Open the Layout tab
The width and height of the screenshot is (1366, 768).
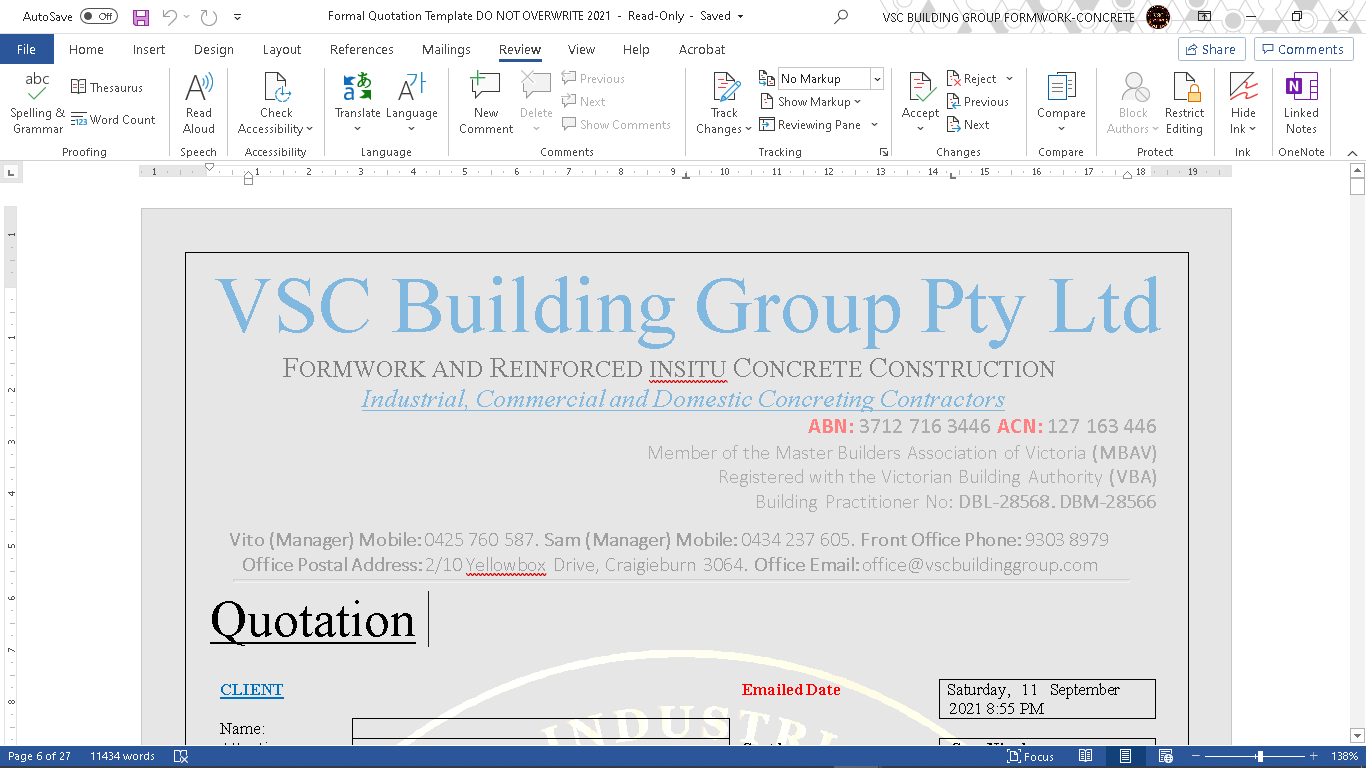coord(282,49)
